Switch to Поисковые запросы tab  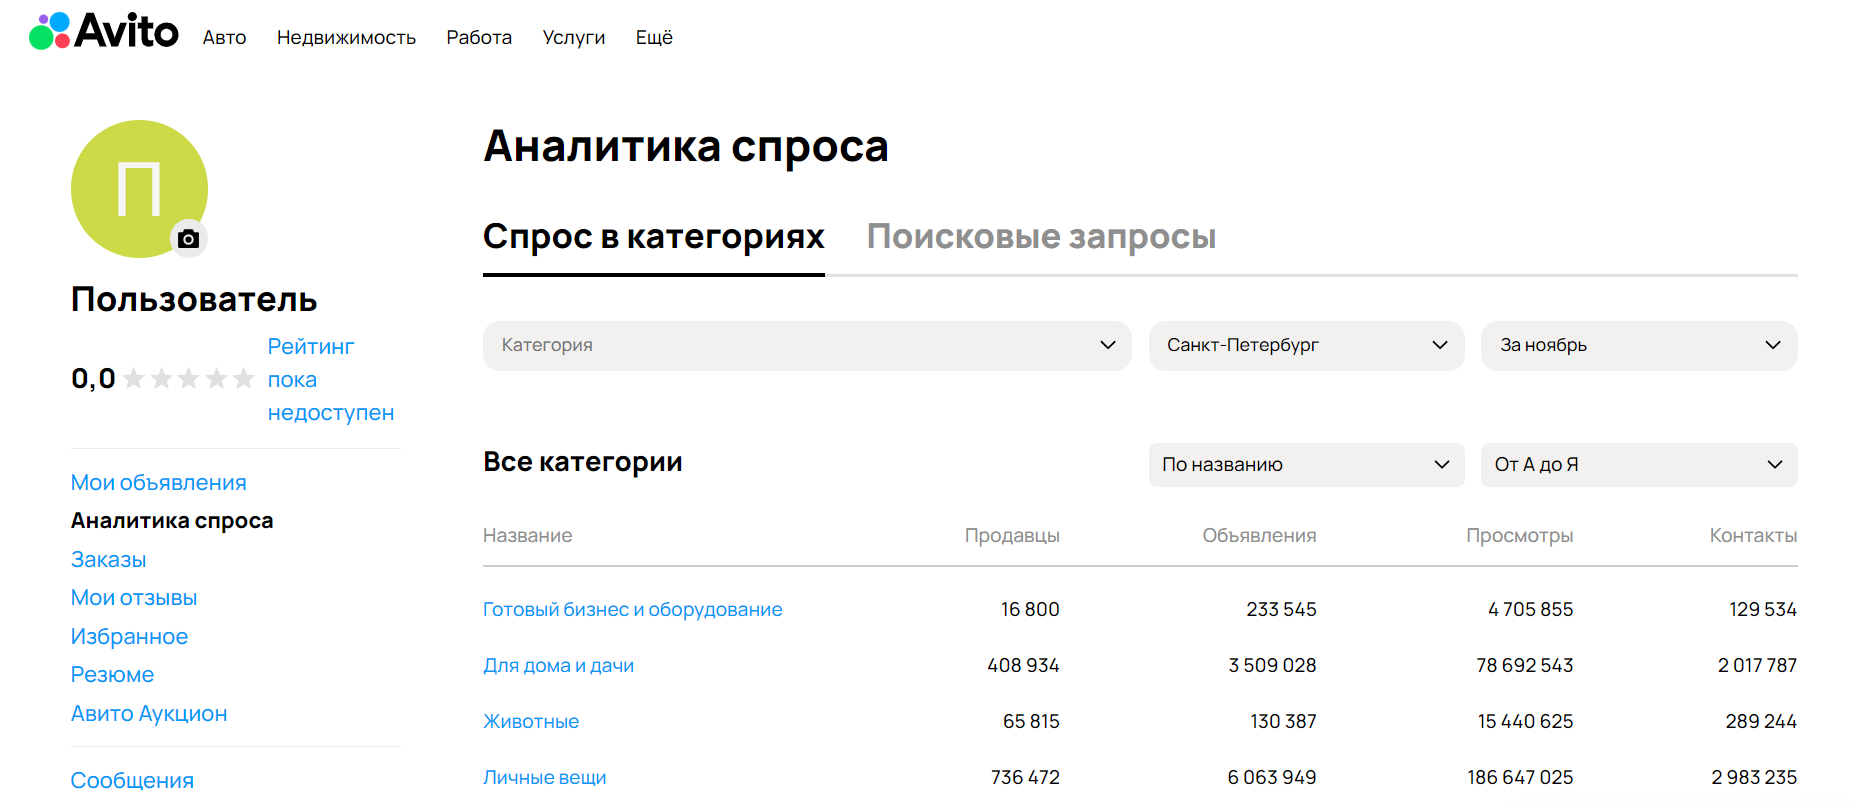1041,237
